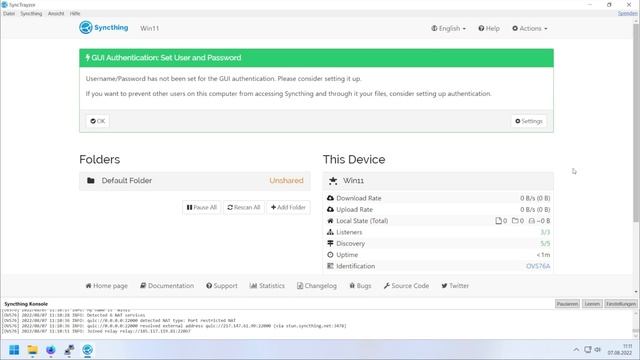Open the Actions dropdown menu
The width and height of the screenshot is (640, 360).
coord(529,28)
